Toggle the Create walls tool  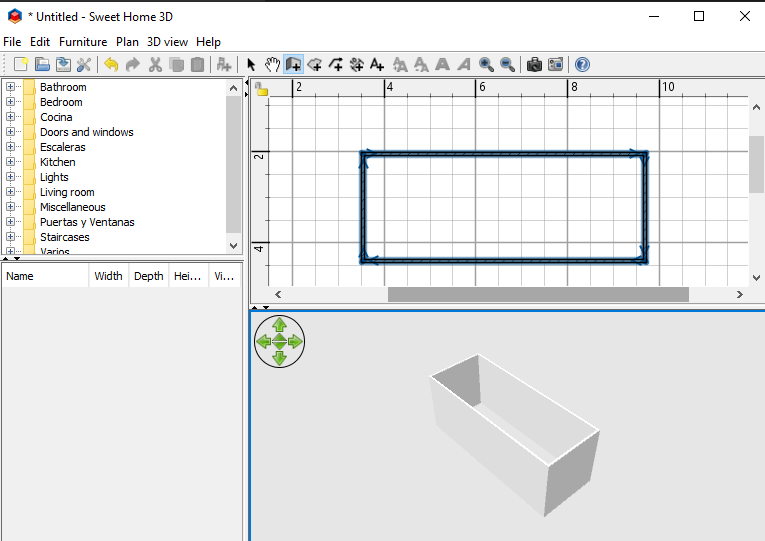pyautogui.click(x=293, y=64)
